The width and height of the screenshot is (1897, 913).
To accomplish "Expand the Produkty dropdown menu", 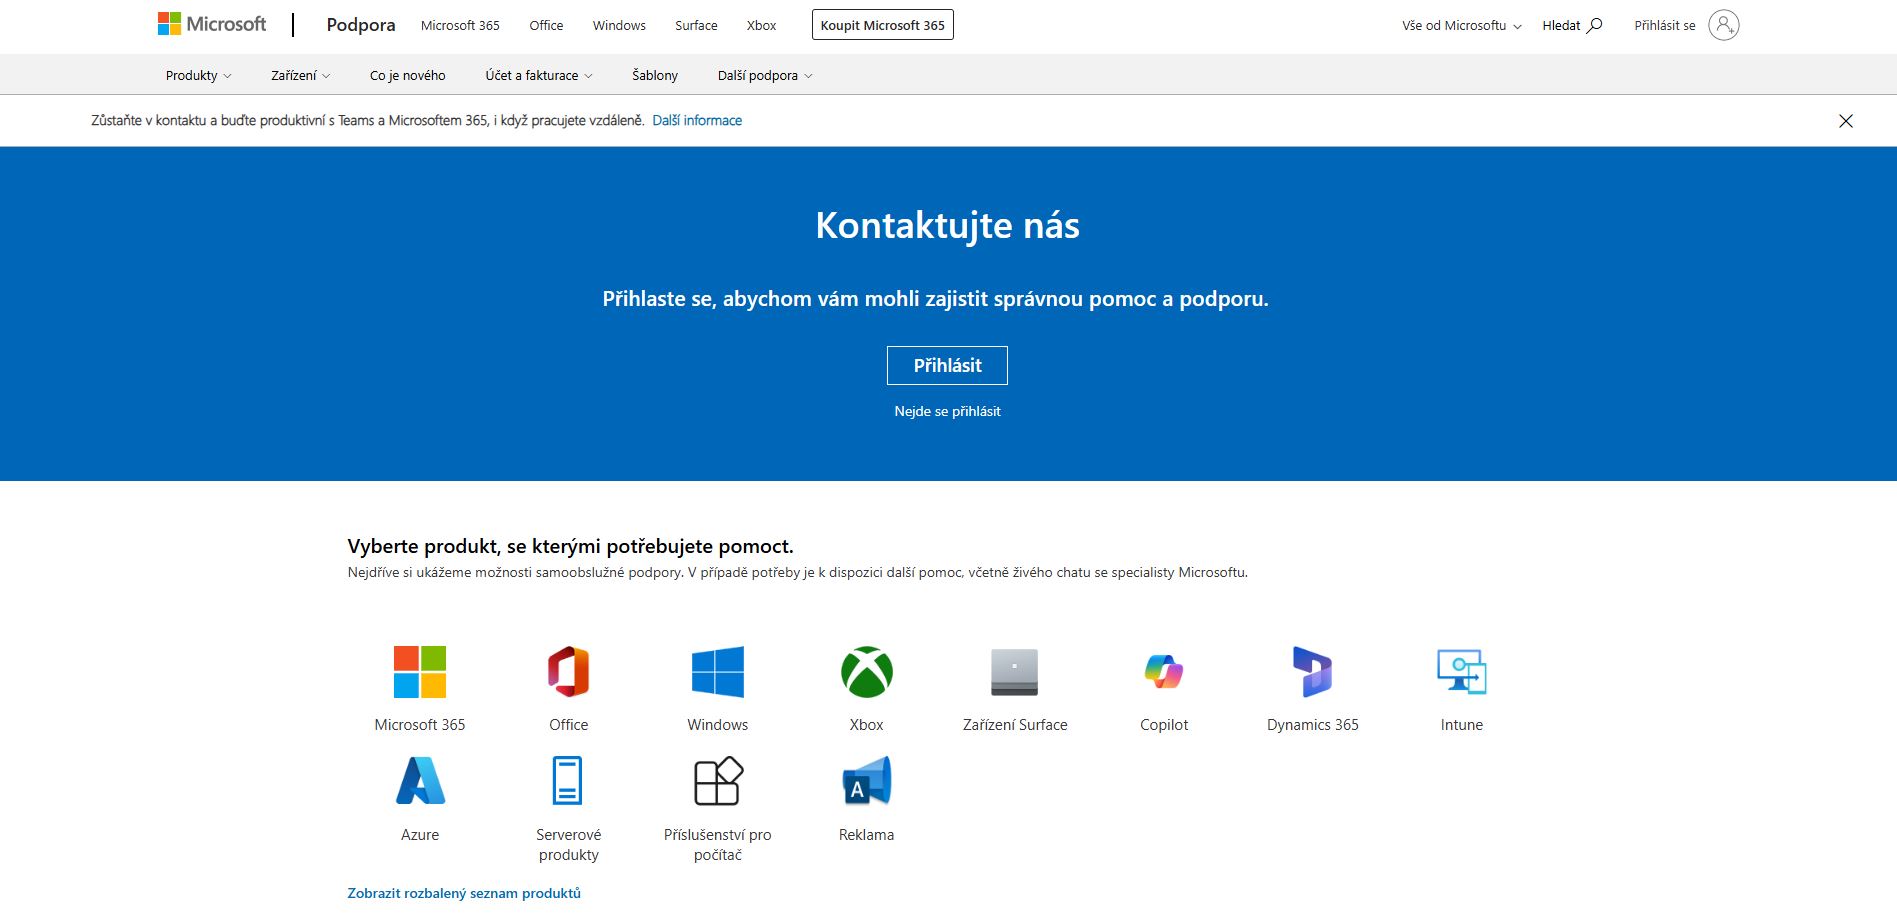I will point(198,75).
